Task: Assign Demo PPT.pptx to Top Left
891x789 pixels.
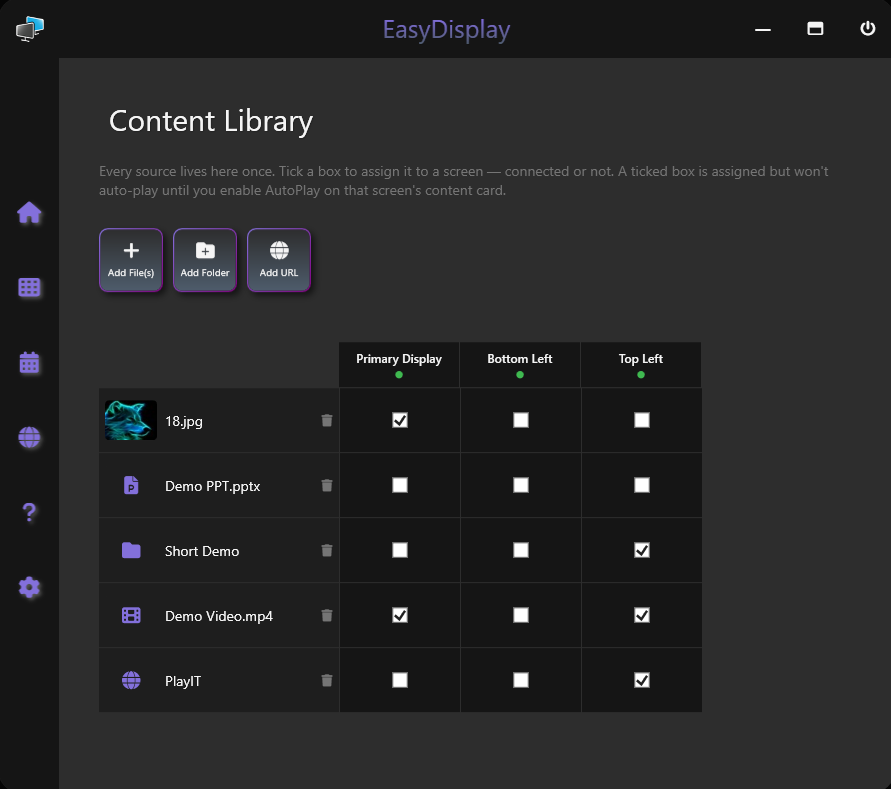Action: [x=642, y=485]
